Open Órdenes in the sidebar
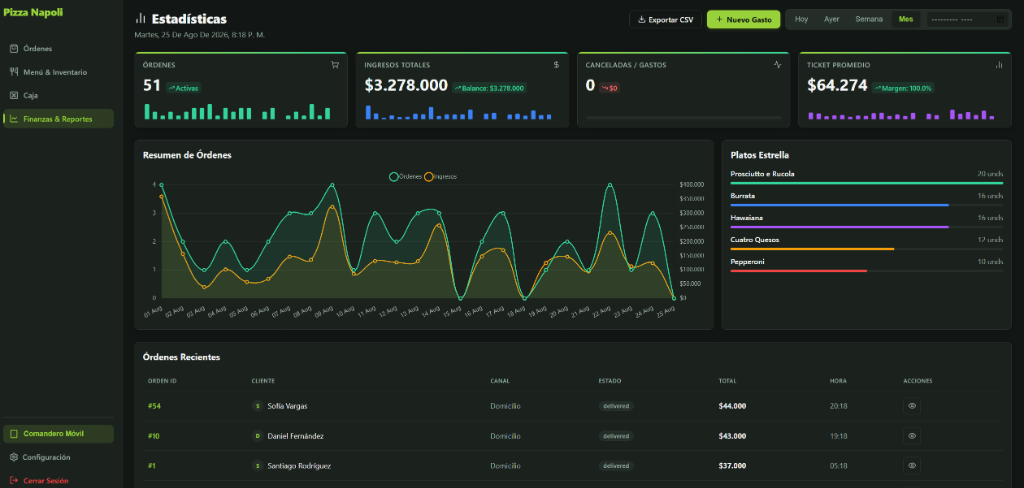Image resolution: width=1024 pixels, height=488 pixels. tap(58, 49)
